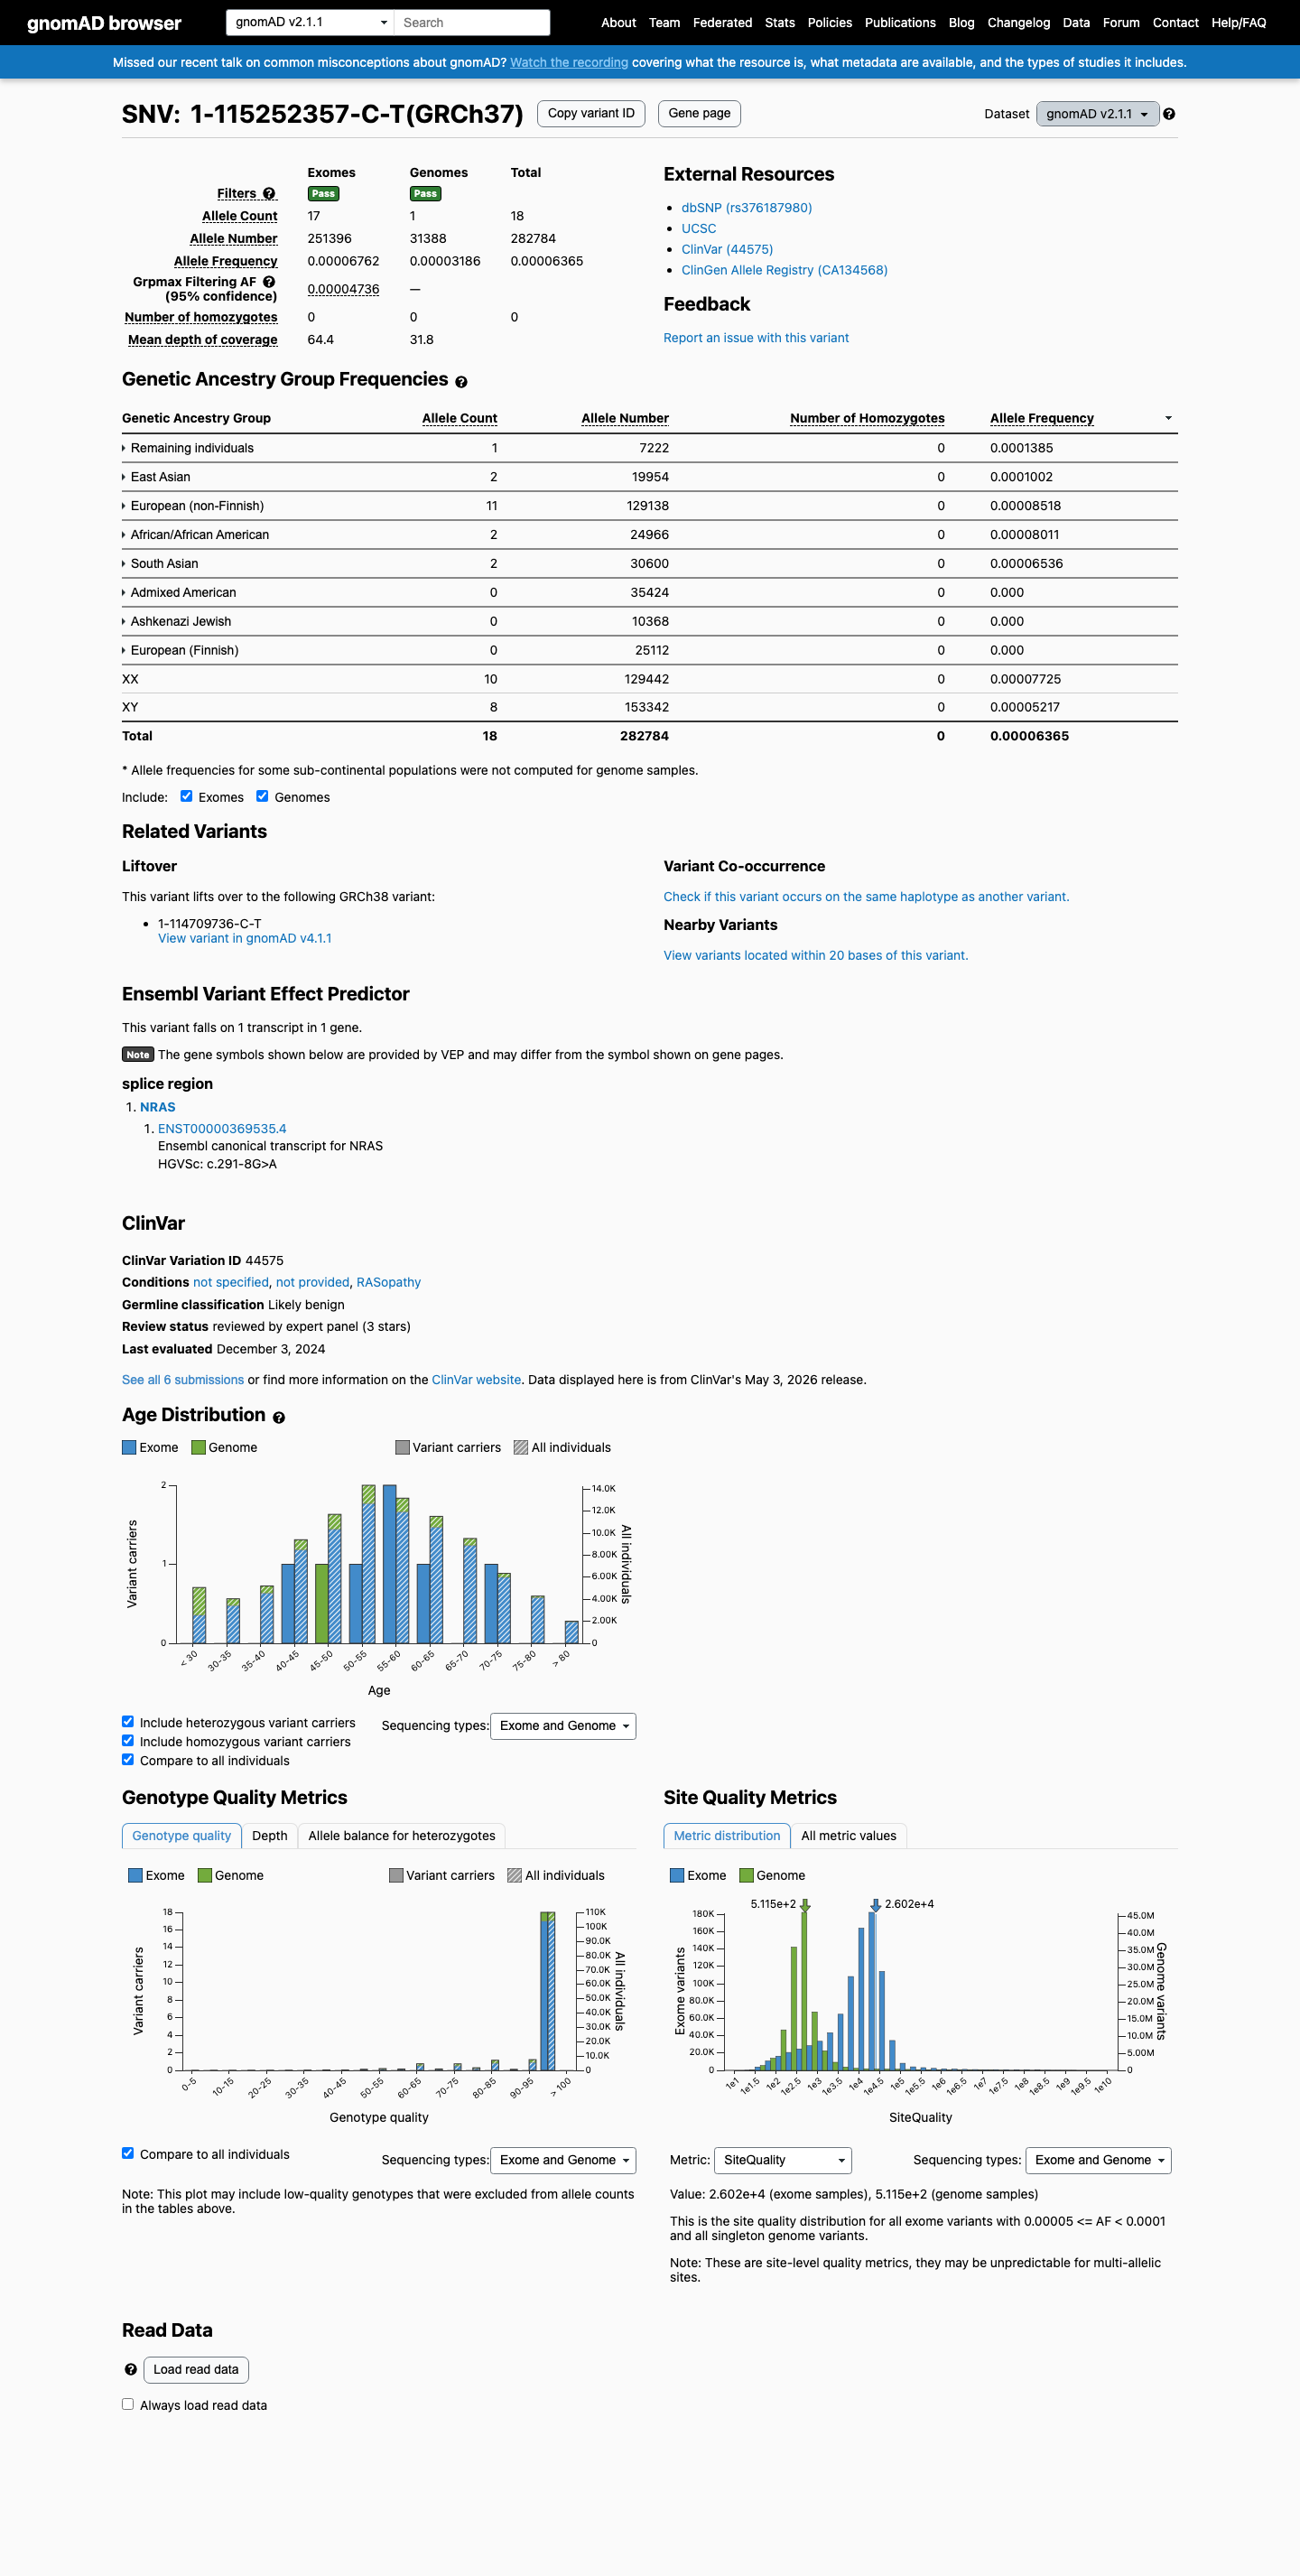Select the Genotype quality tab

click(181, 1835)
